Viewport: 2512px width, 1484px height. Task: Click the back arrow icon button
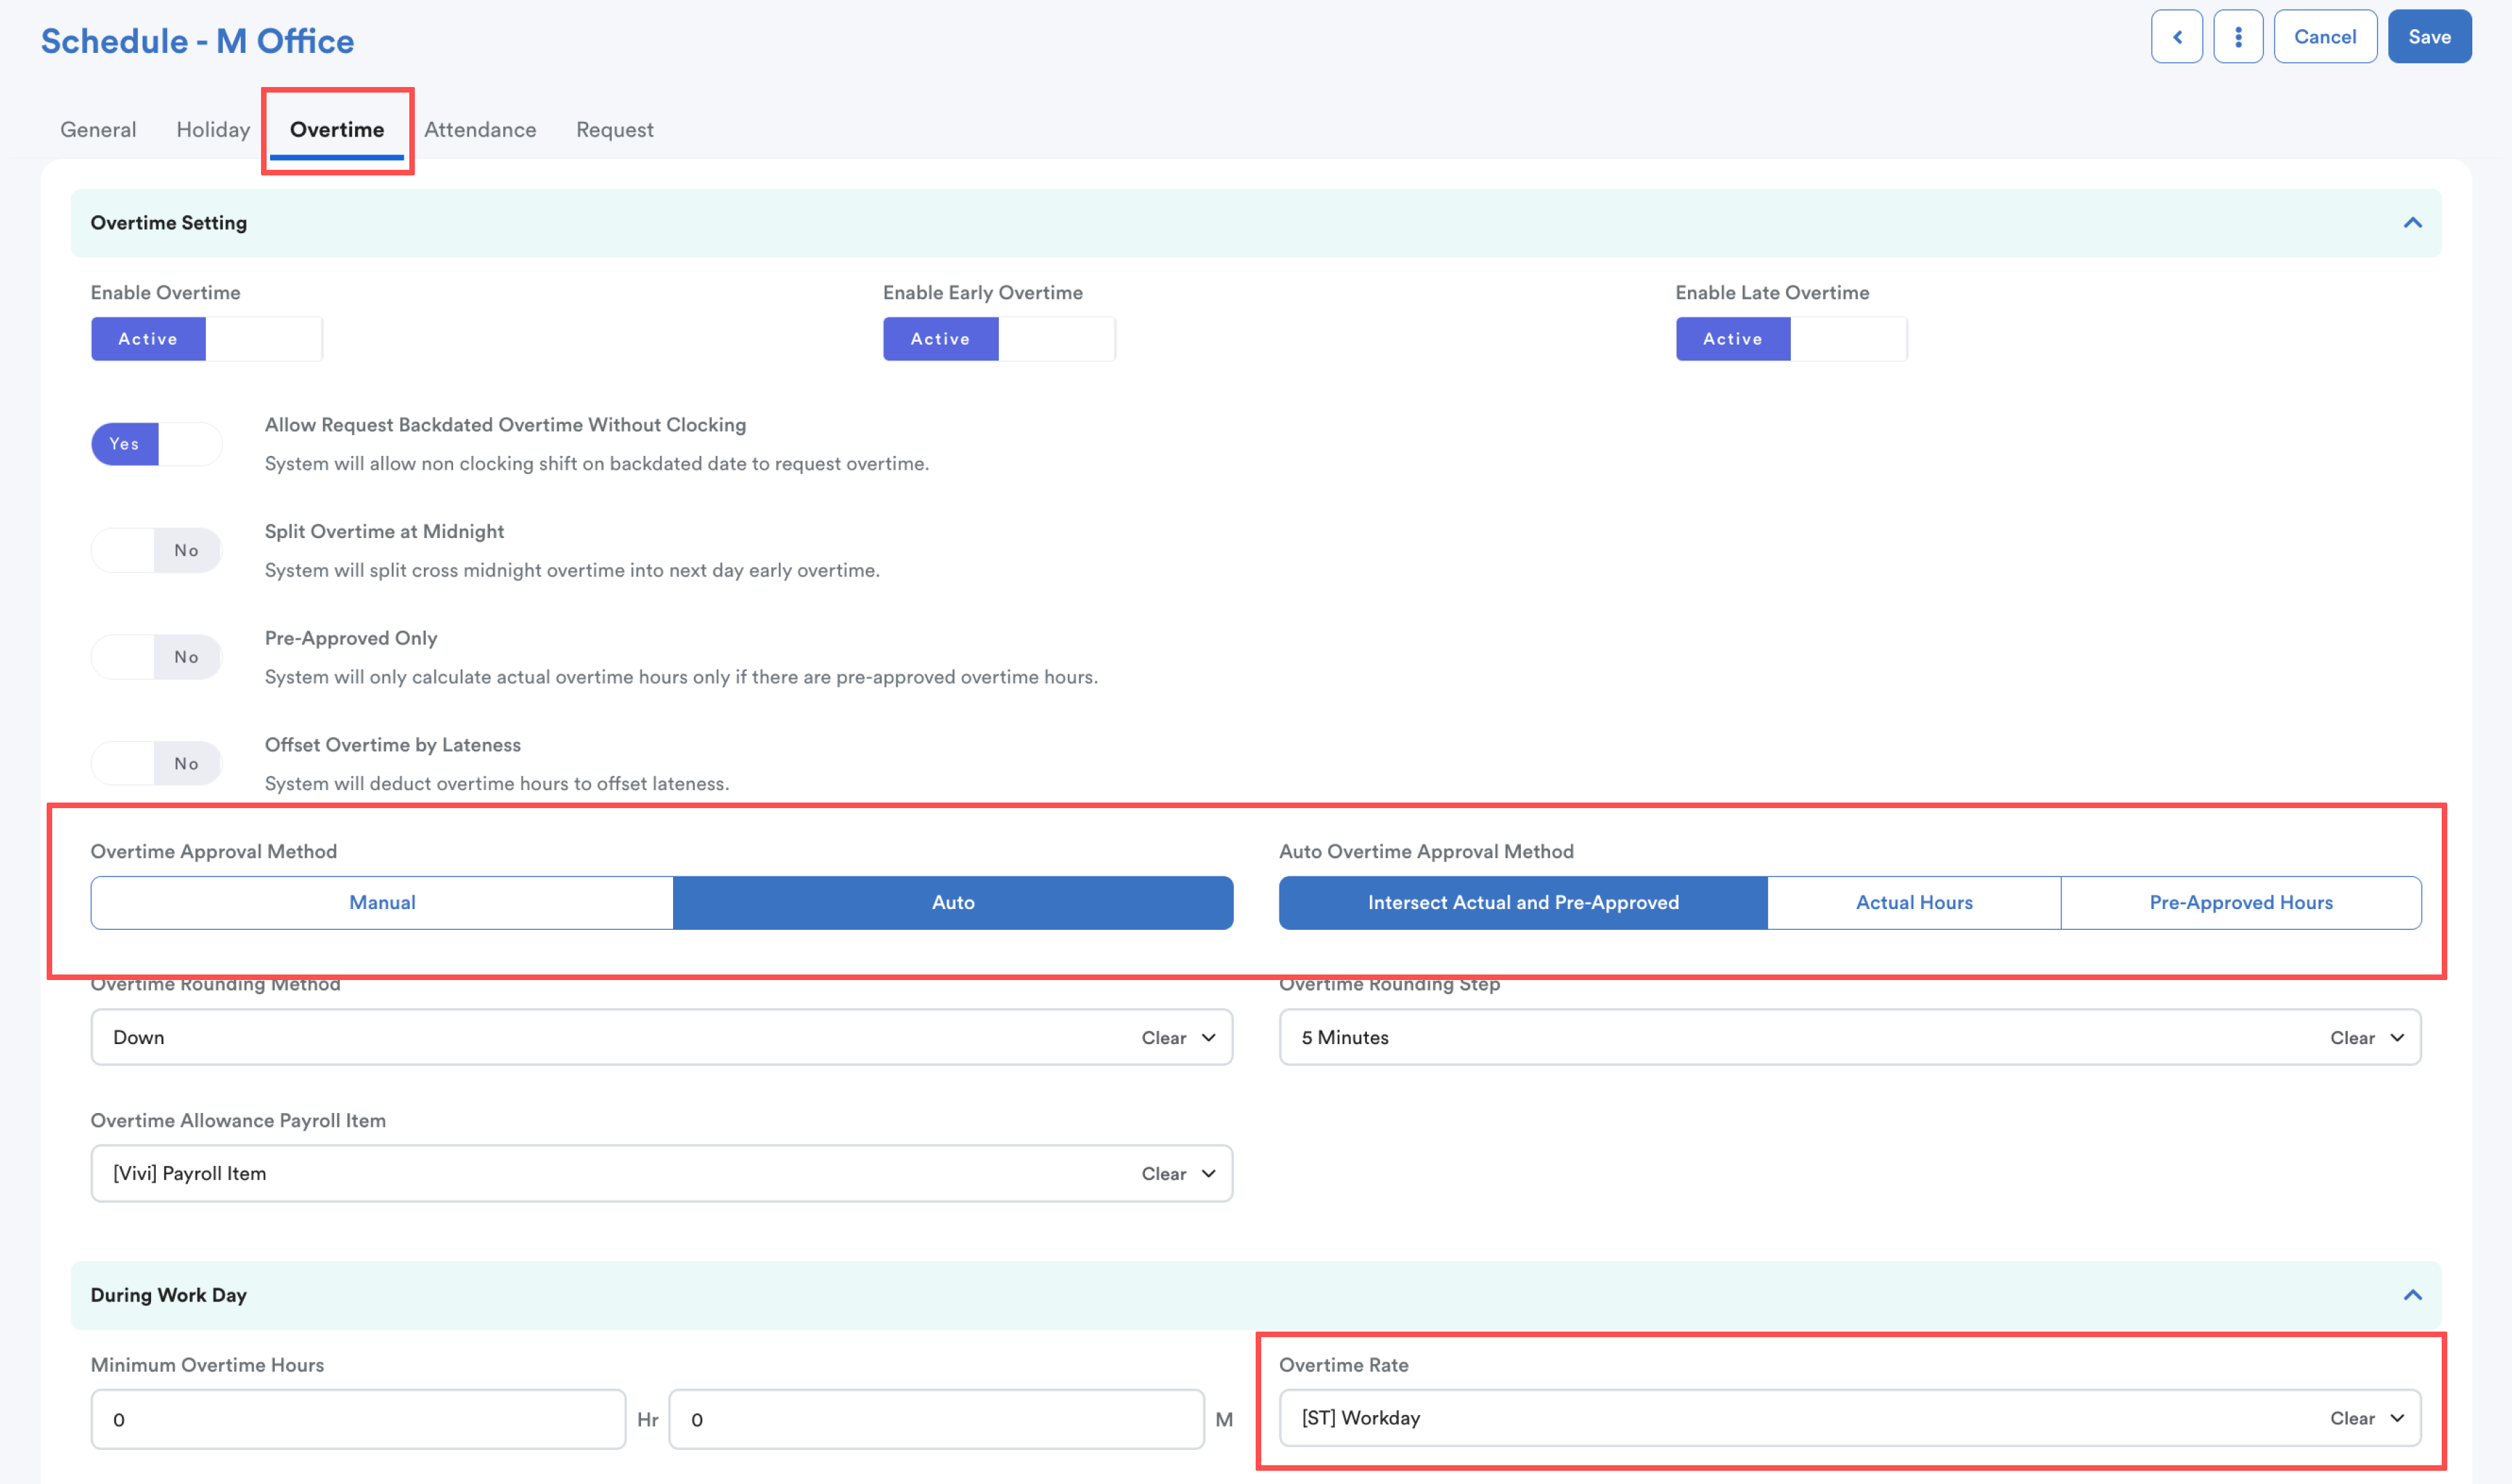point(2176,37)
